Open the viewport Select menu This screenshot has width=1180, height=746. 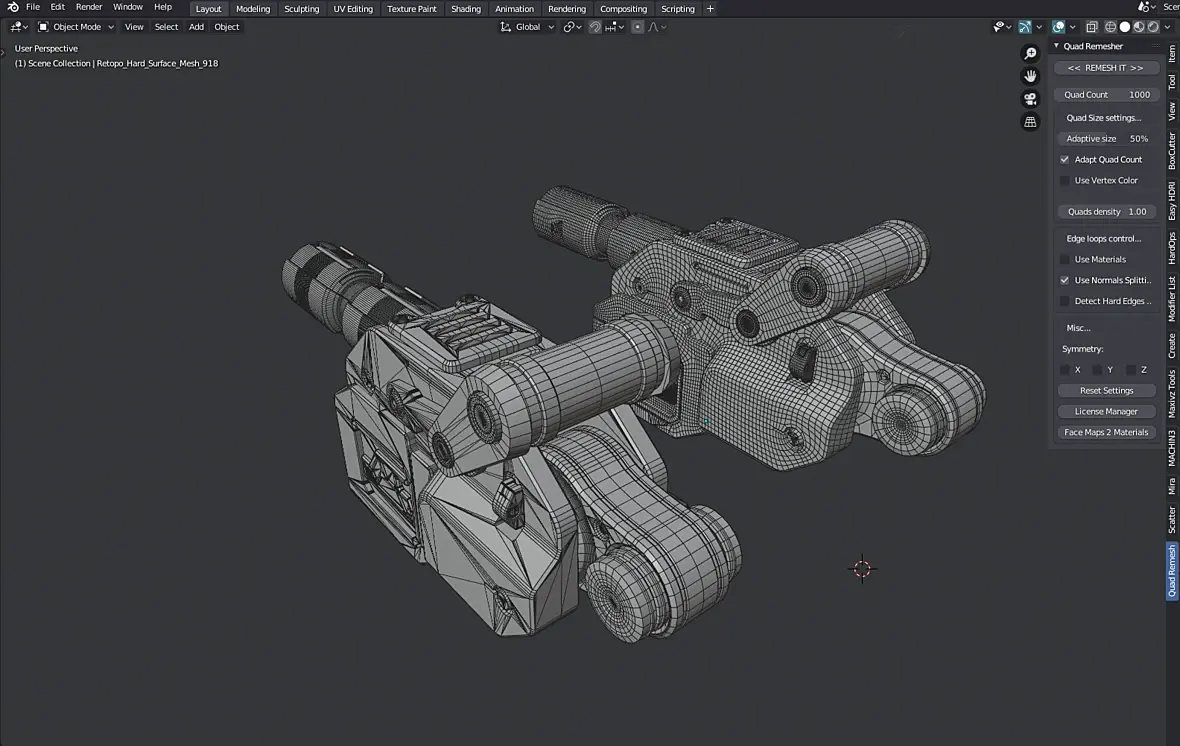(x=166, y=27)
